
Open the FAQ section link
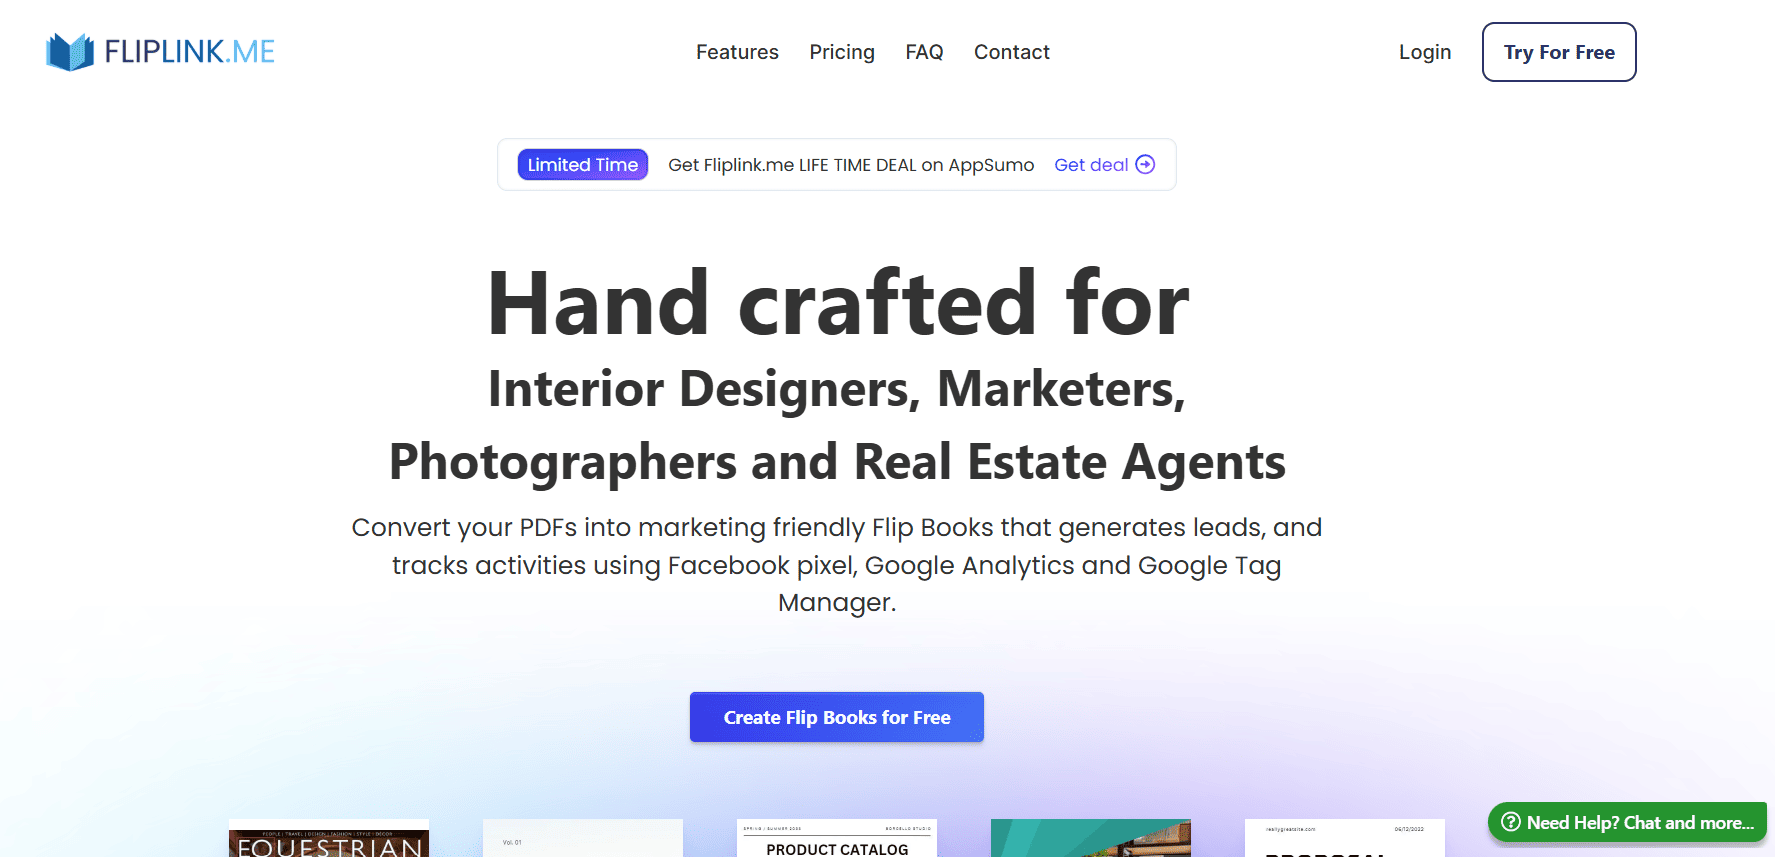coord(924,52)
